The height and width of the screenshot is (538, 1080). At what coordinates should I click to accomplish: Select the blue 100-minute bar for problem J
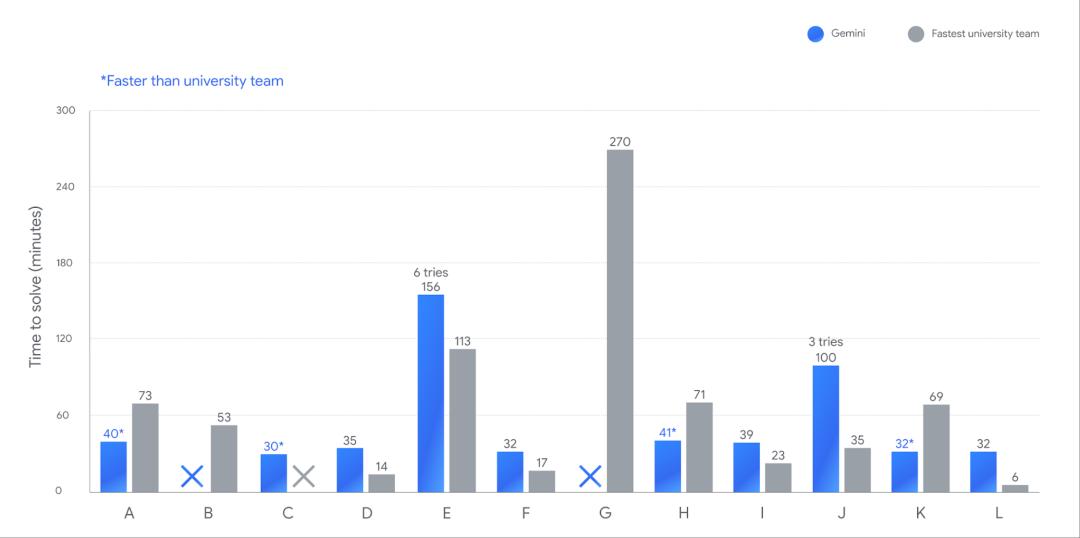pyautogui.click(x=826, y=428)
